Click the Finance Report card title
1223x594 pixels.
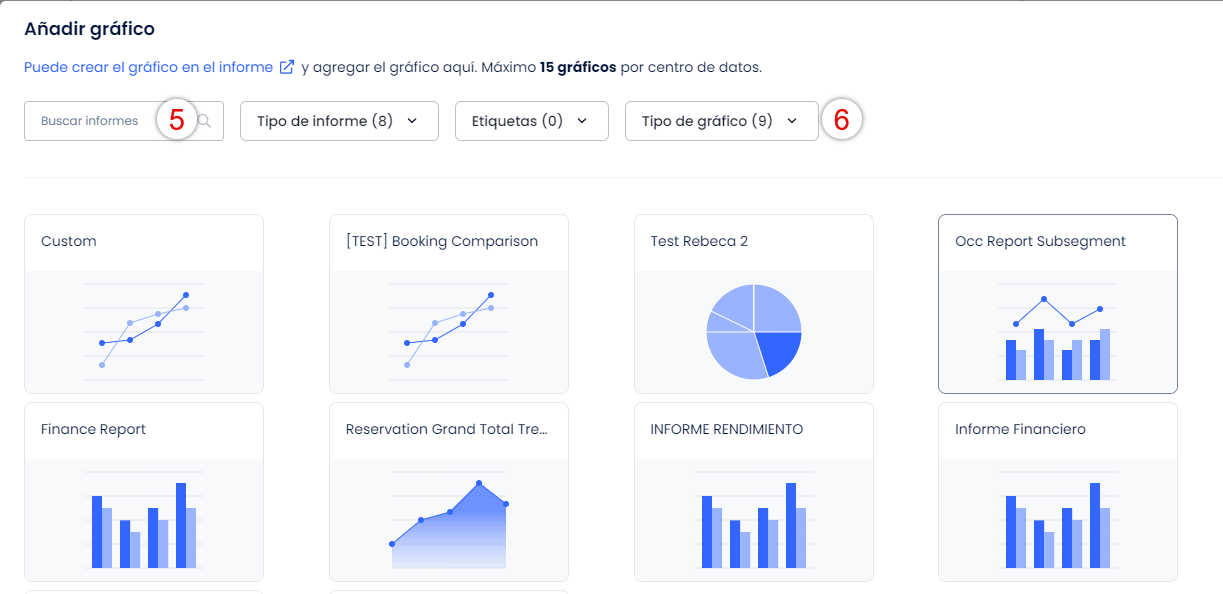pyautogui.click(x=93, y=429)
